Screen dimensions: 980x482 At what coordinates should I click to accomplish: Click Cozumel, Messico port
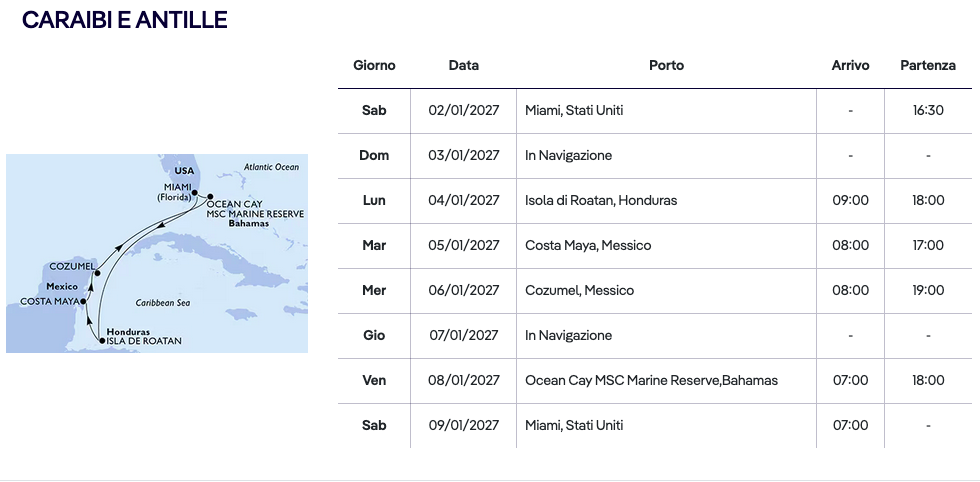(x=579, y=291)
